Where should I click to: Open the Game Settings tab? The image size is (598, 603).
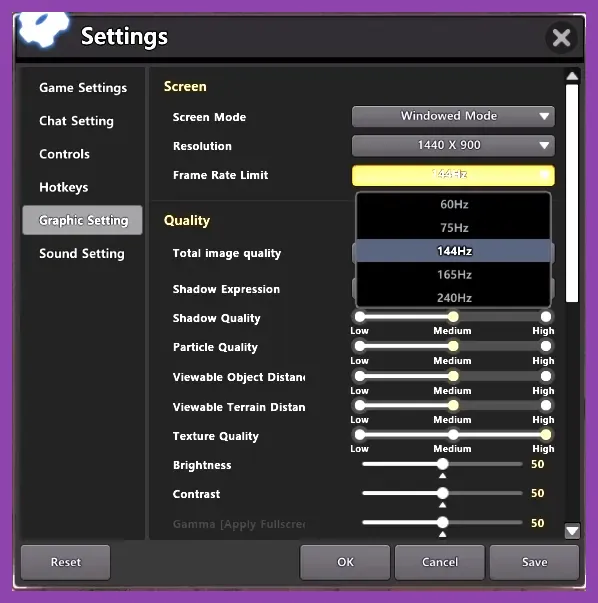pyautogui.click(x=83, y=88)
